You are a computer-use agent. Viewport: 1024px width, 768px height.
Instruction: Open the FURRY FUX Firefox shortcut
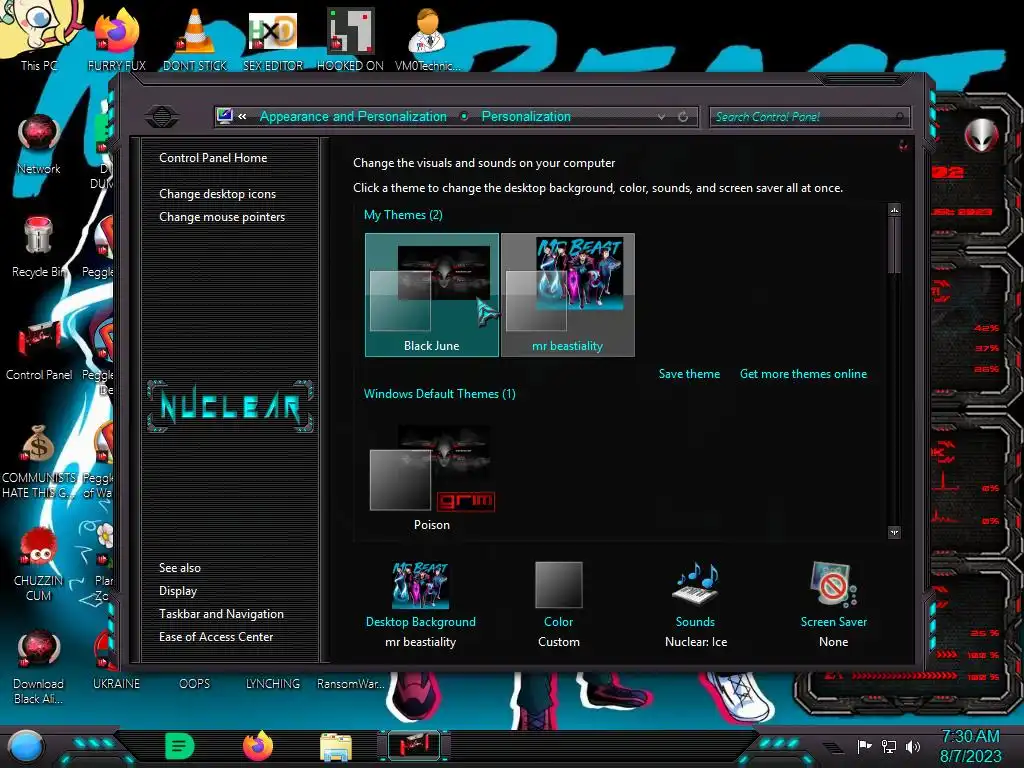click(116, 38)
